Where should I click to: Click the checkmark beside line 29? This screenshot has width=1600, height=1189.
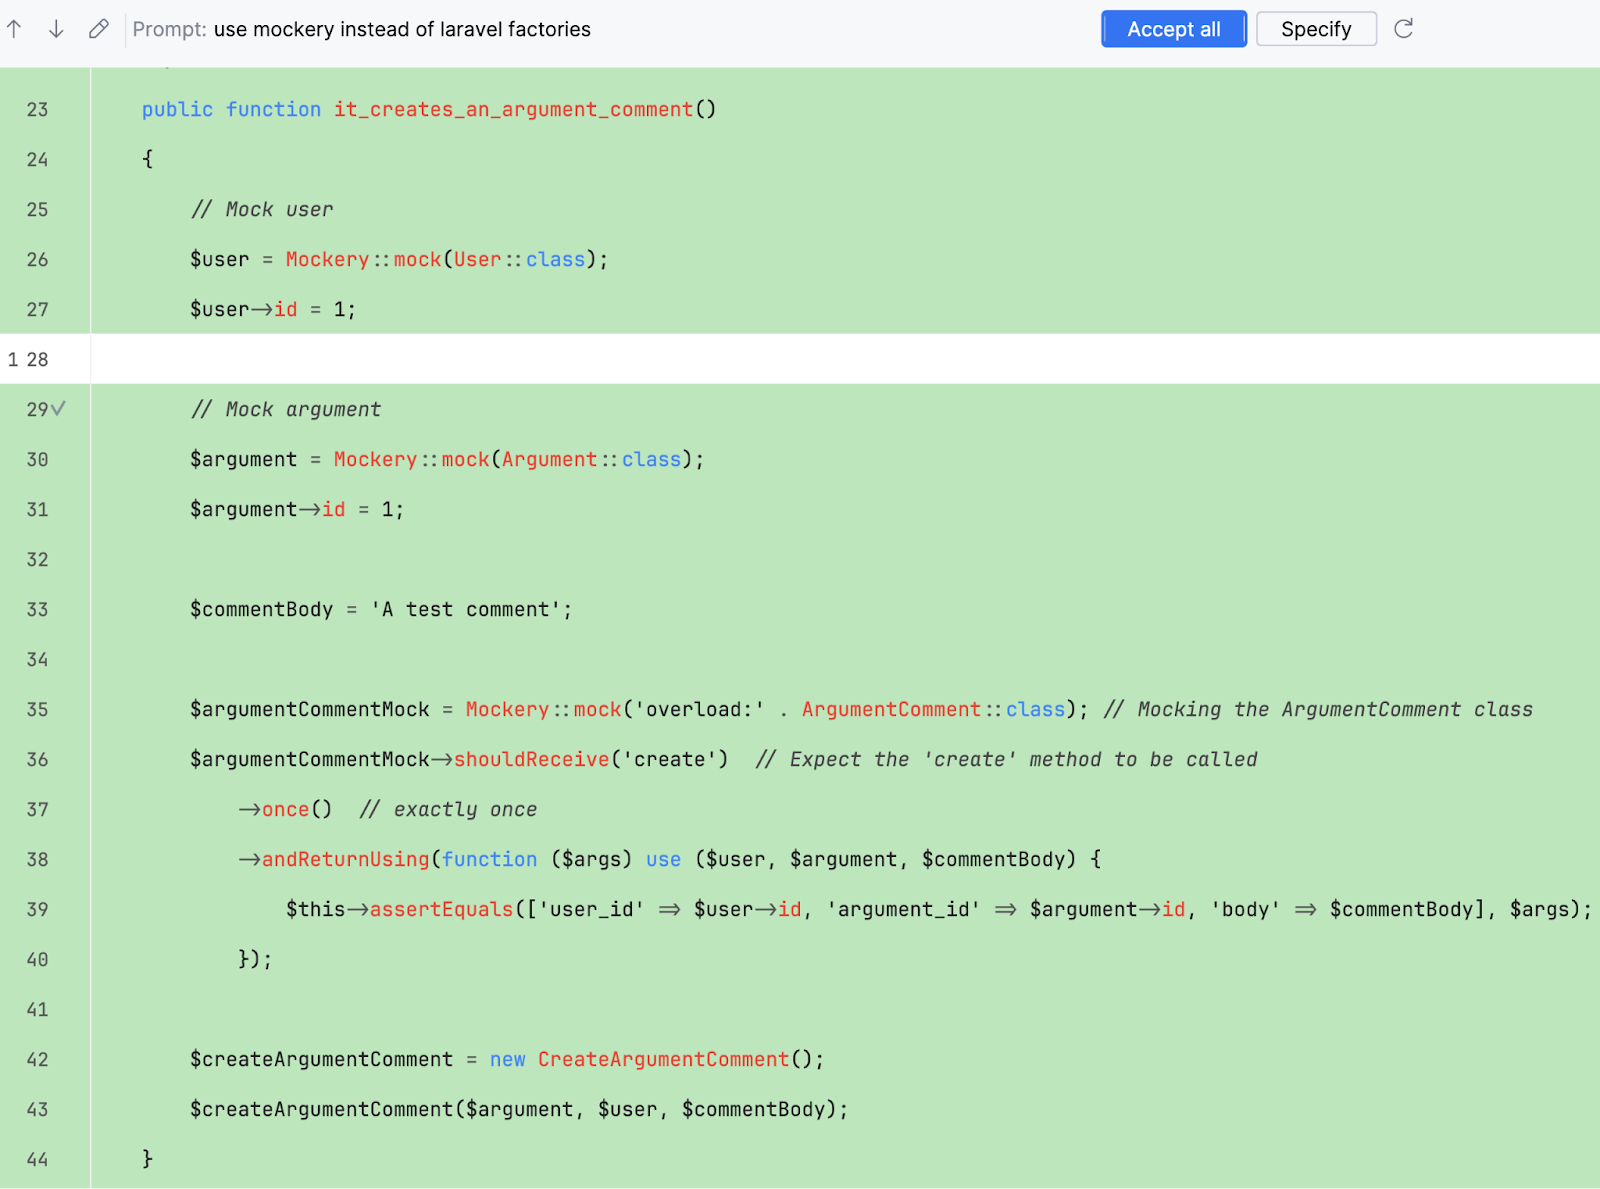(x=59, y=408)
